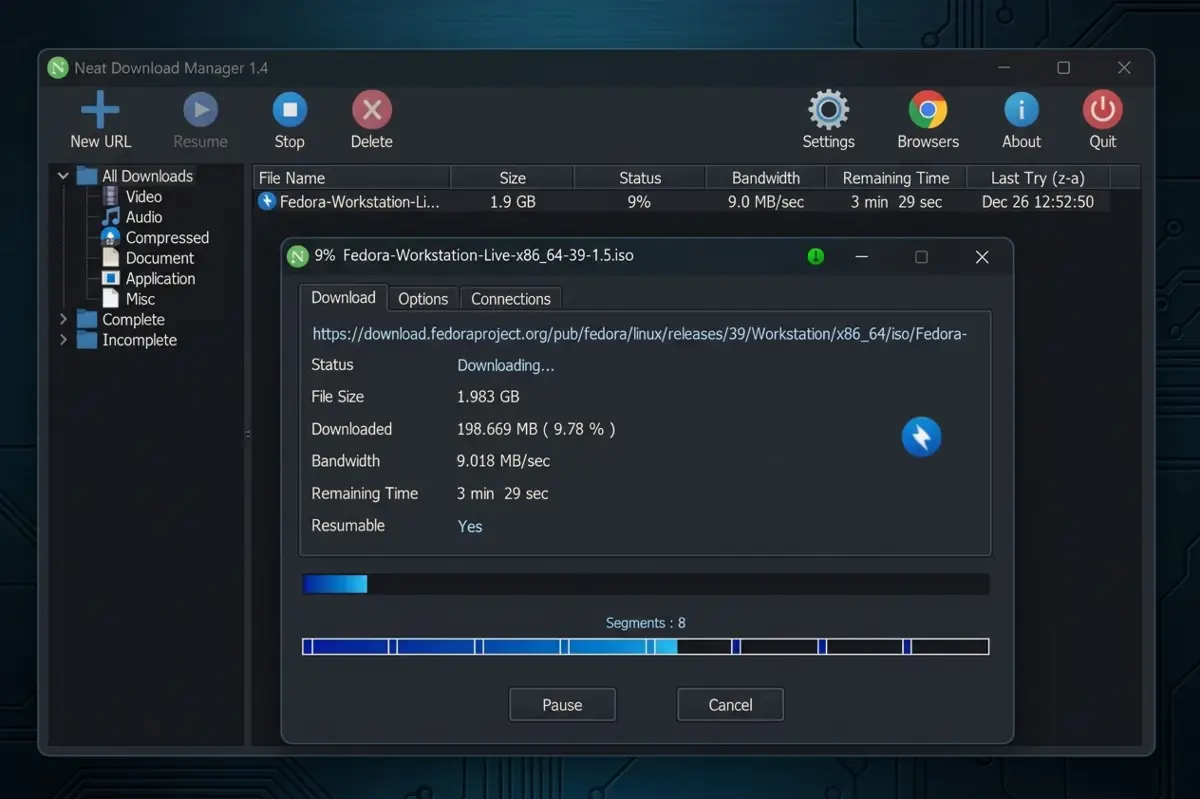1200x799 pixels.
Task: Click the Cancel button
Action: [x=730, y=705]
